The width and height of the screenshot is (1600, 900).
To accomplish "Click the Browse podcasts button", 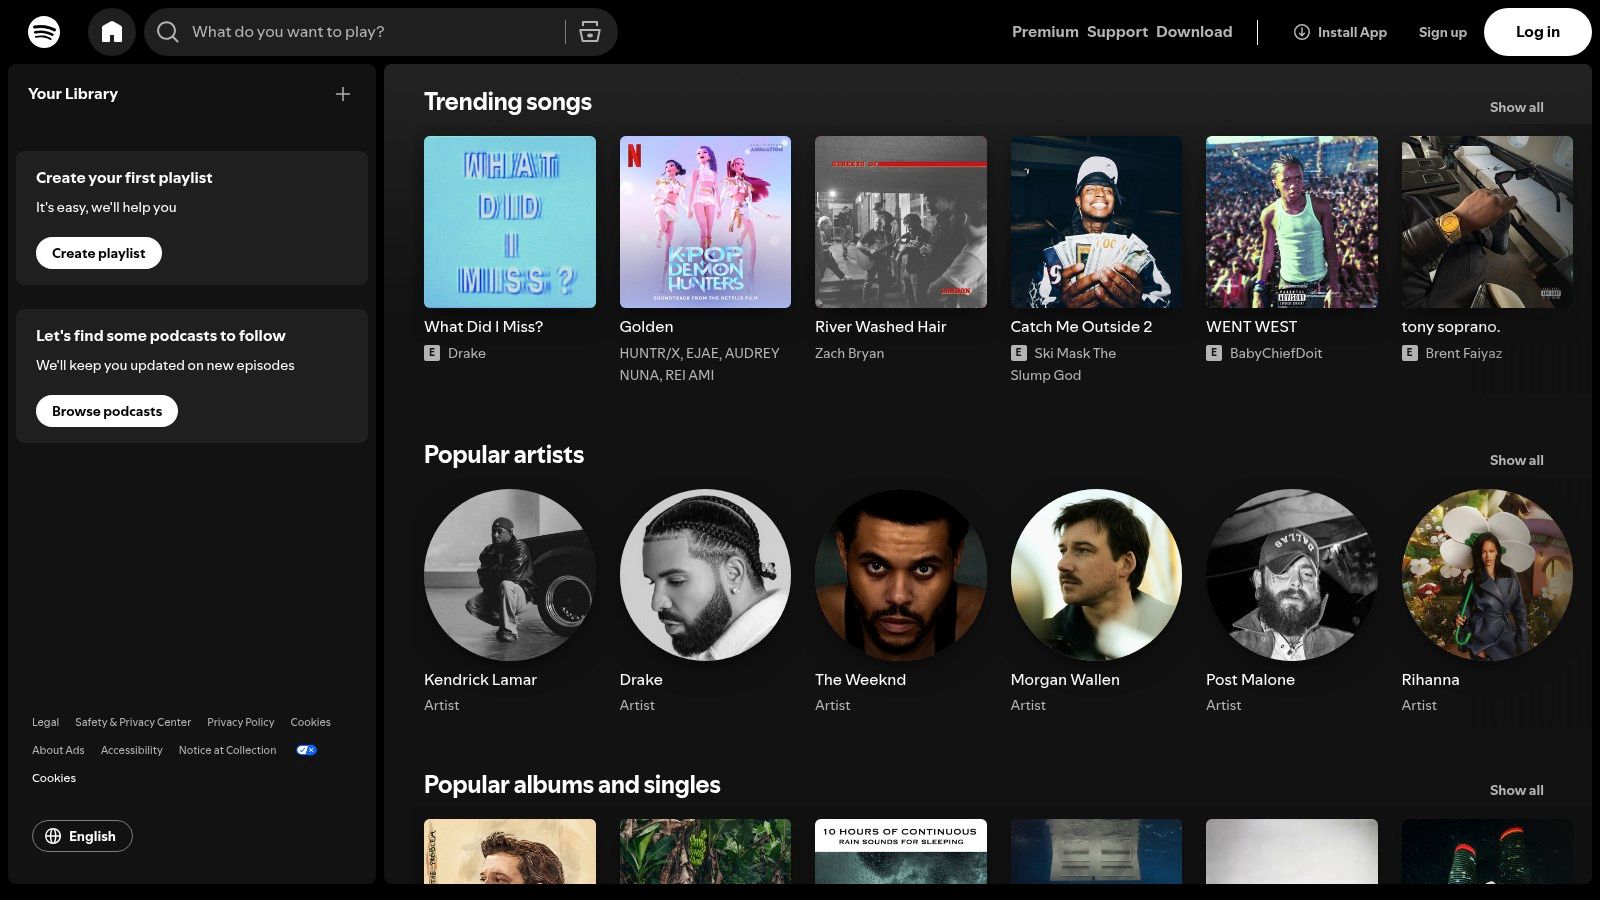I will (107, 411).
